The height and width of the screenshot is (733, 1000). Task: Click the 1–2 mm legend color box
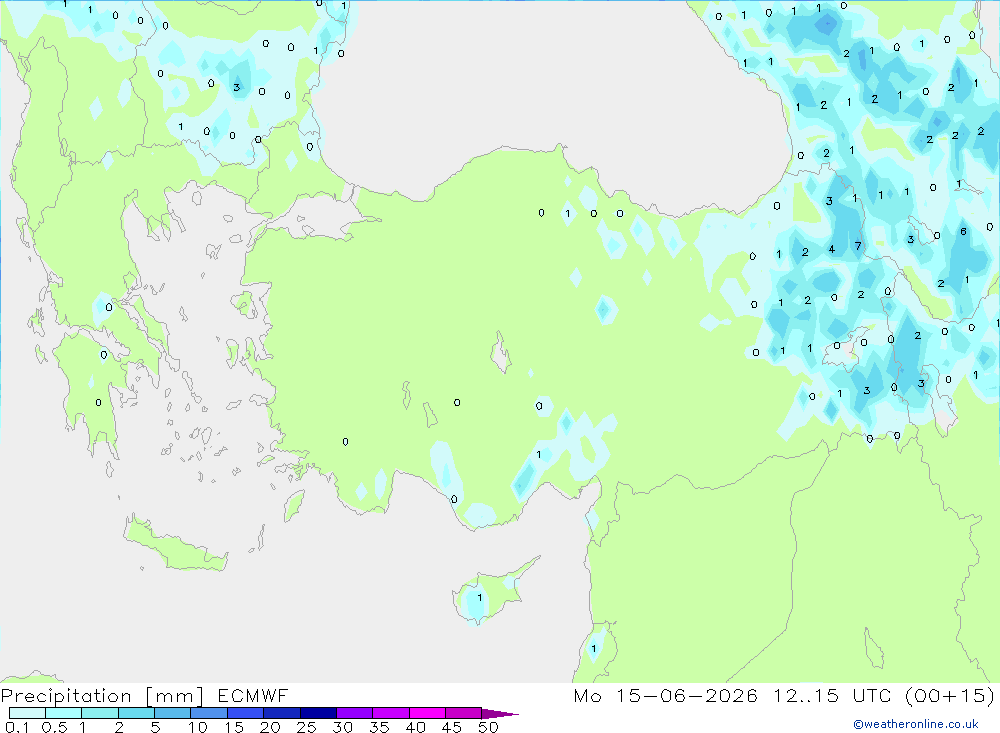click(100, 713)
